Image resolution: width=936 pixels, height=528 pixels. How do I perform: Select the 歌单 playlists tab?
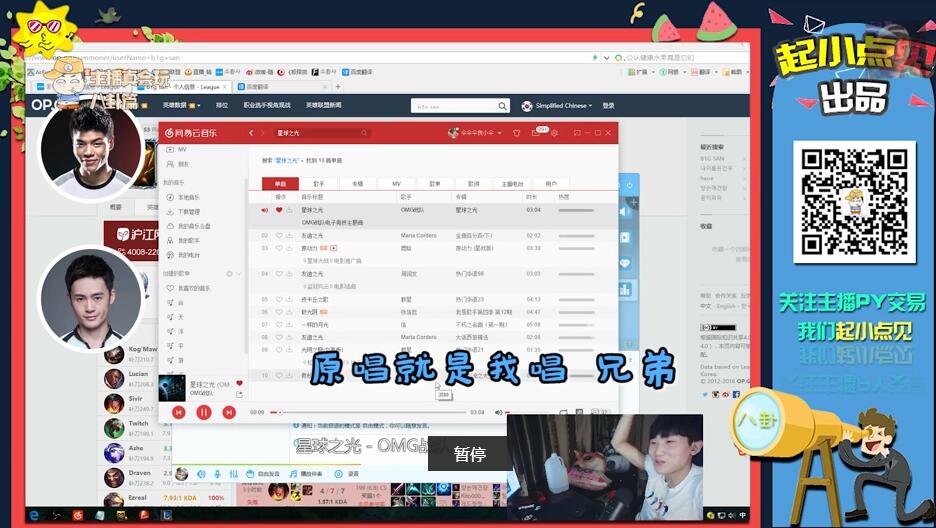coord(435,184)
